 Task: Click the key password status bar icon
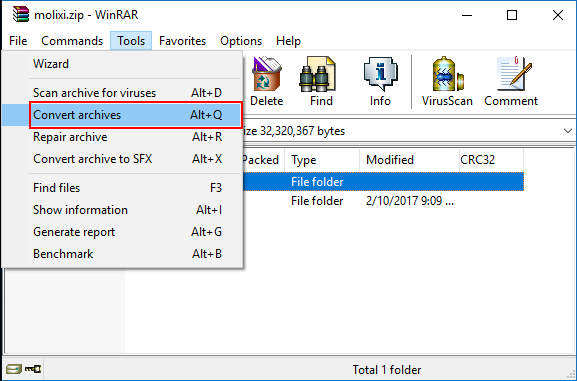[33, 368]
